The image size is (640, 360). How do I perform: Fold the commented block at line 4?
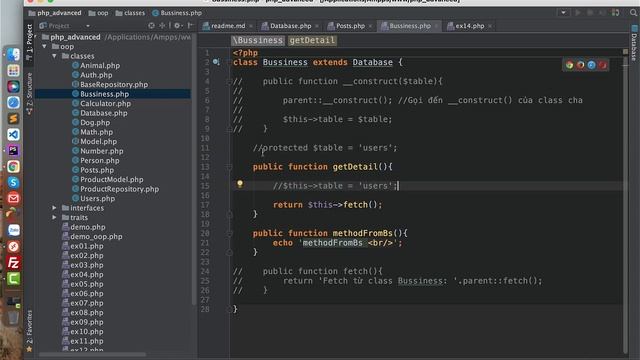click(x=229, y=81)
